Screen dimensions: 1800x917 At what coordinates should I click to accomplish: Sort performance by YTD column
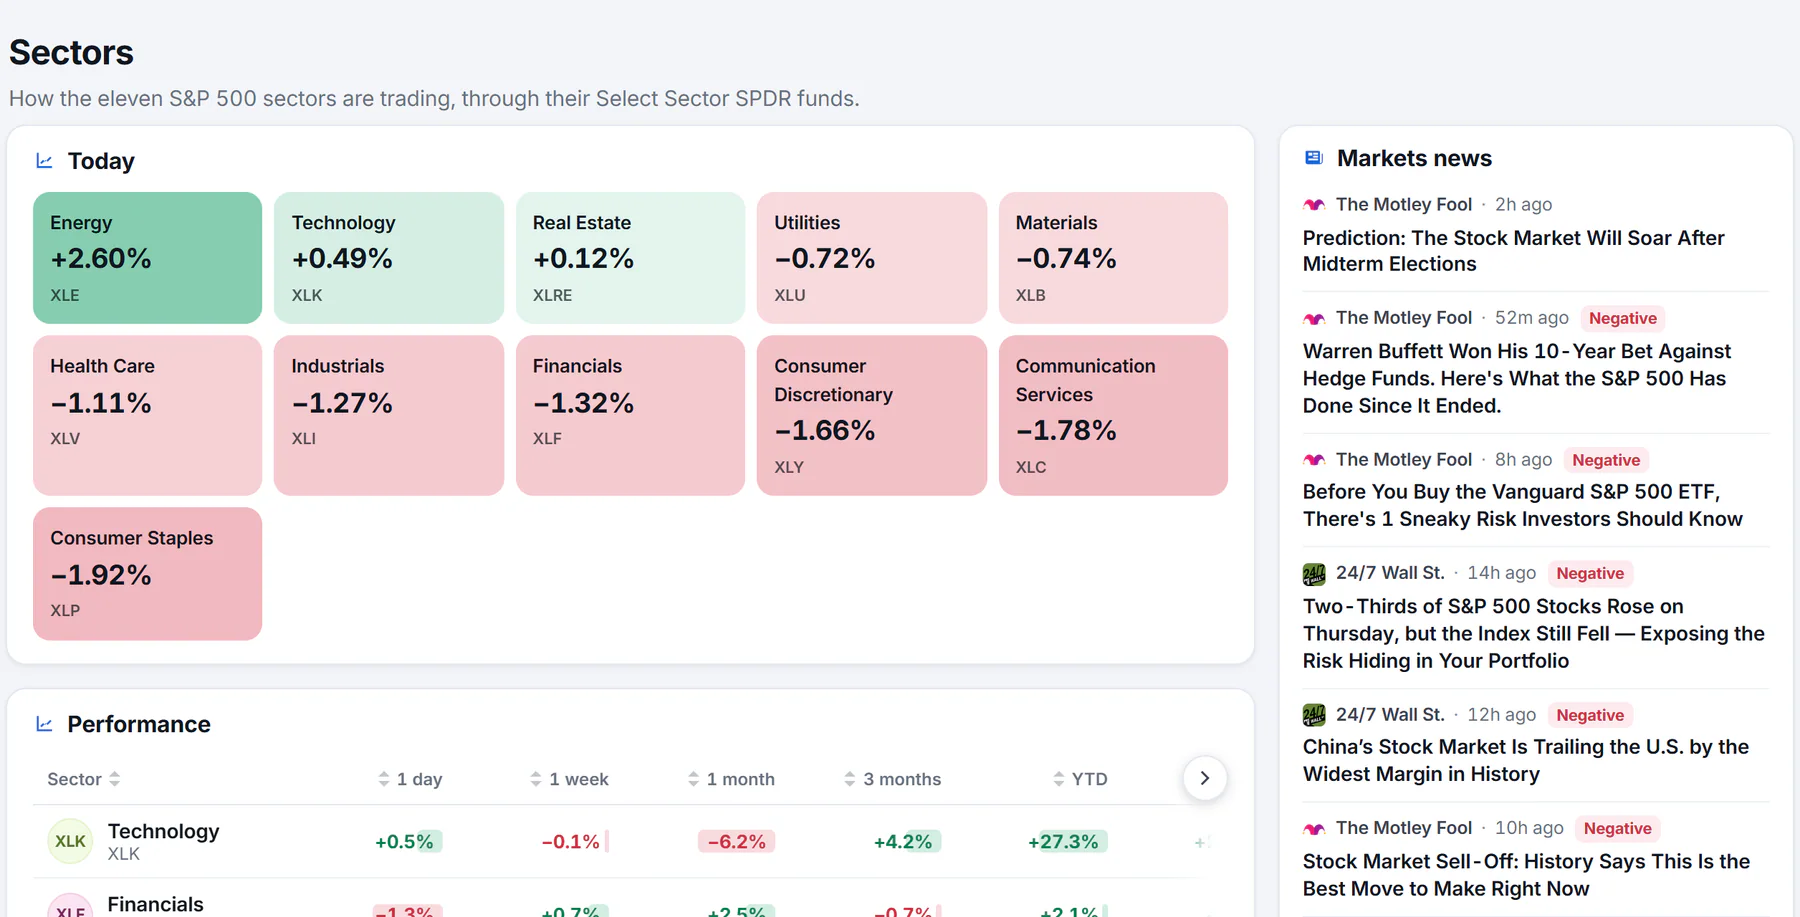tap(1080, 779)
